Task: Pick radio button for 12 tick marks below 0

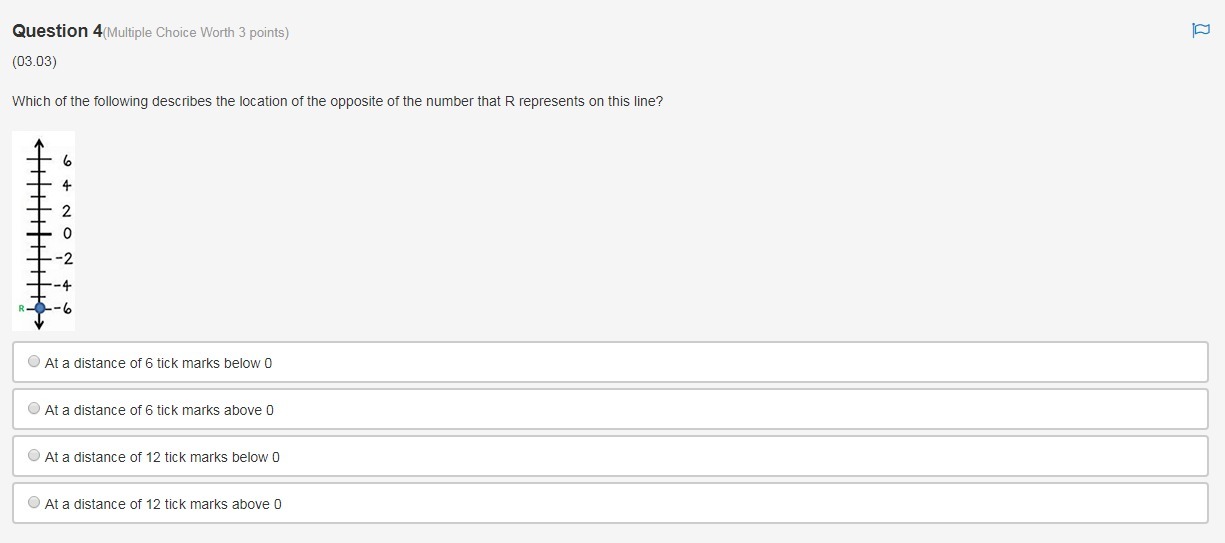Action: [x=35, y=456]
